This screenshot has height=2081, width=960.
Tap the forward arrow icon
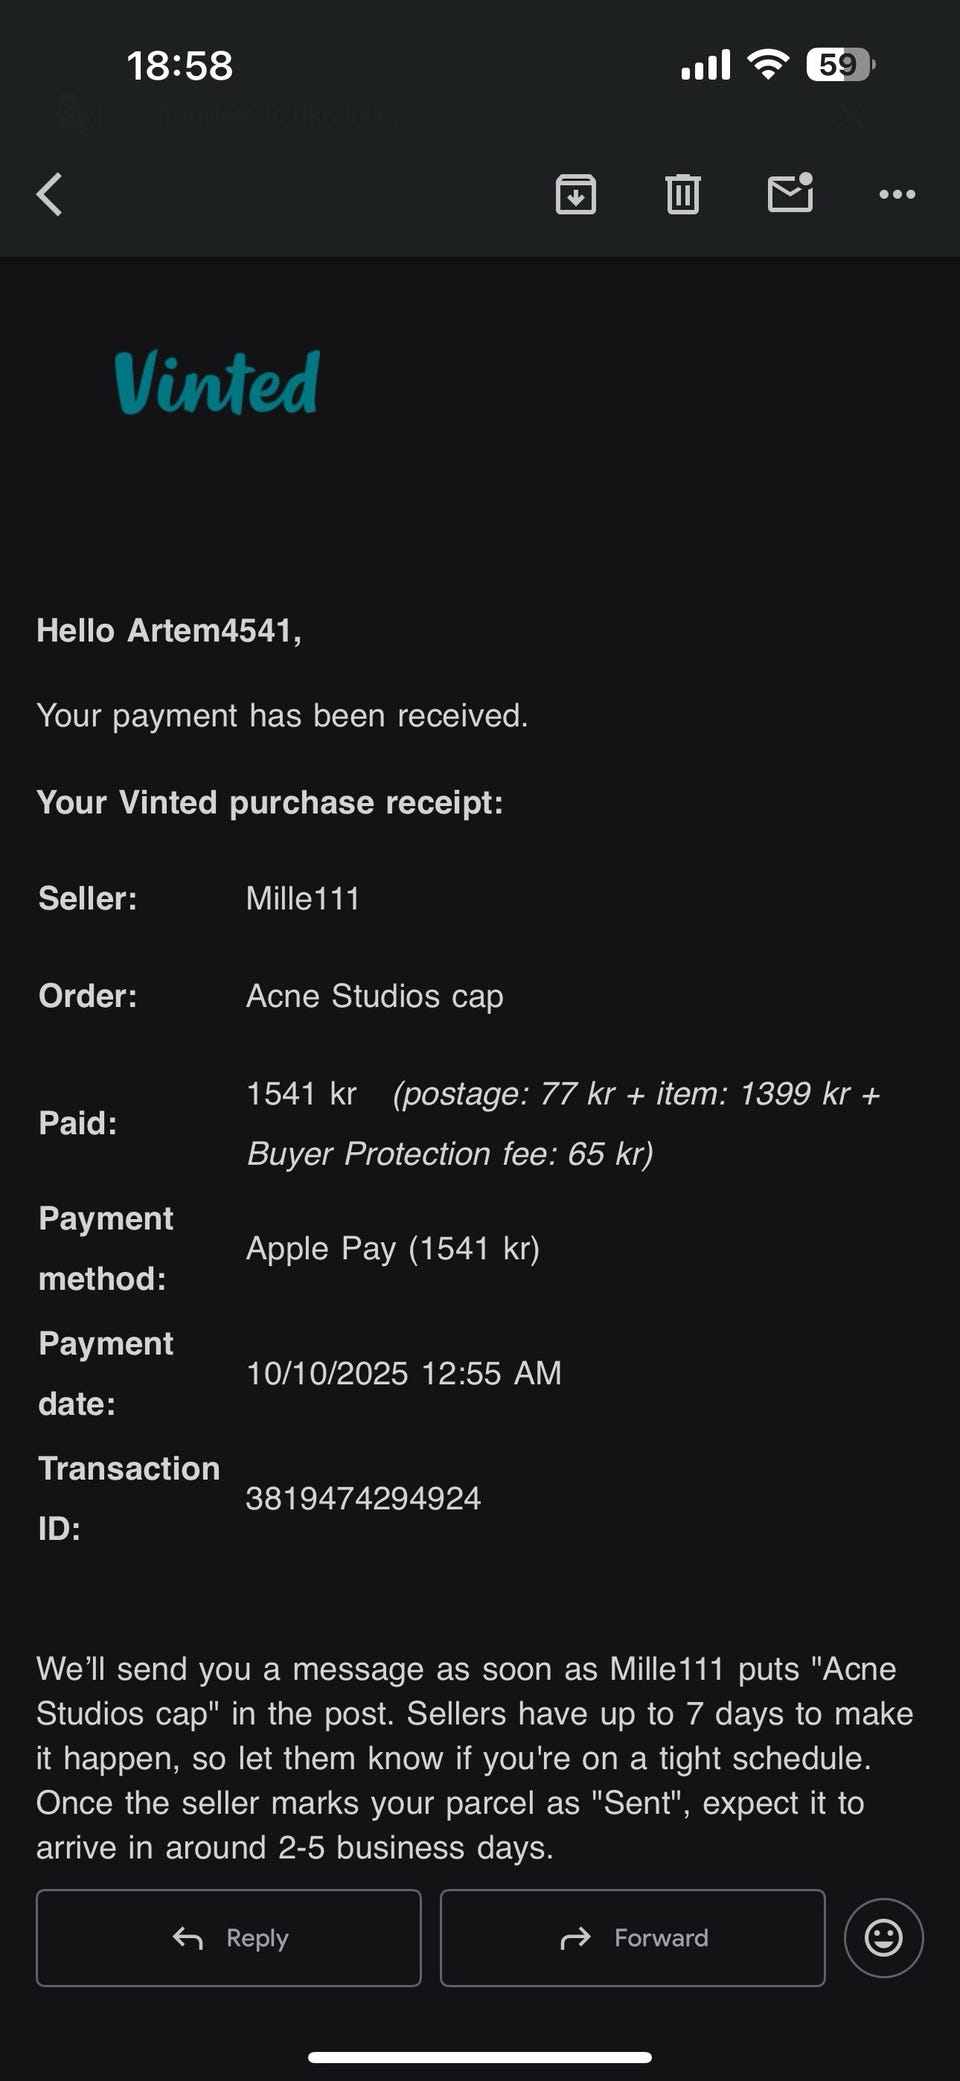click(x=576, y=1938)
